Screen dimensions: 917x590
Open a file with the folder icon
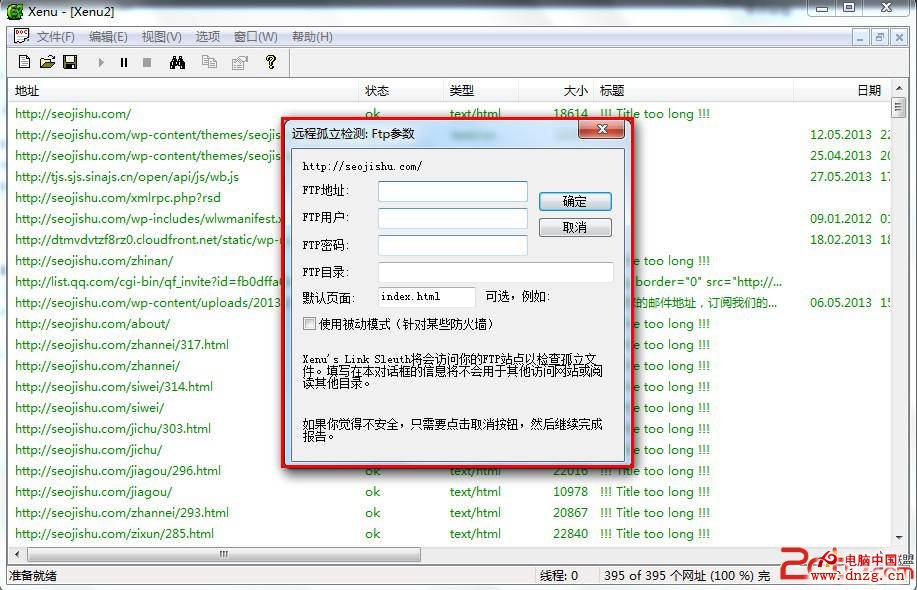(x=47, y=62)
